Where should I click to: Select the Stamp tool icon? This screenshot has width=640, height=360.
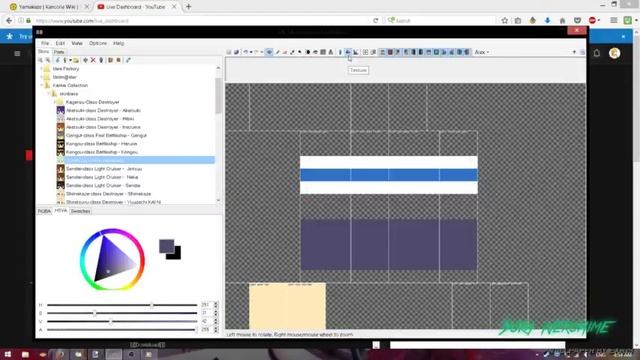point(331,52)
